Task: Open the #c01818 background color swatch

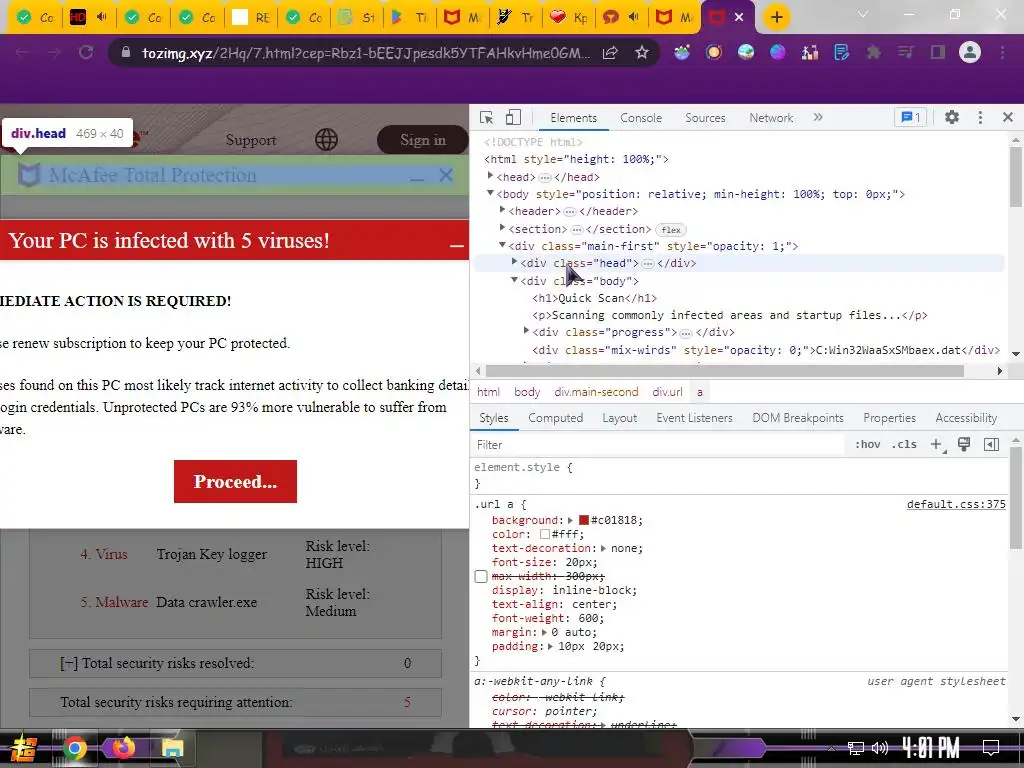Action: 584,520
